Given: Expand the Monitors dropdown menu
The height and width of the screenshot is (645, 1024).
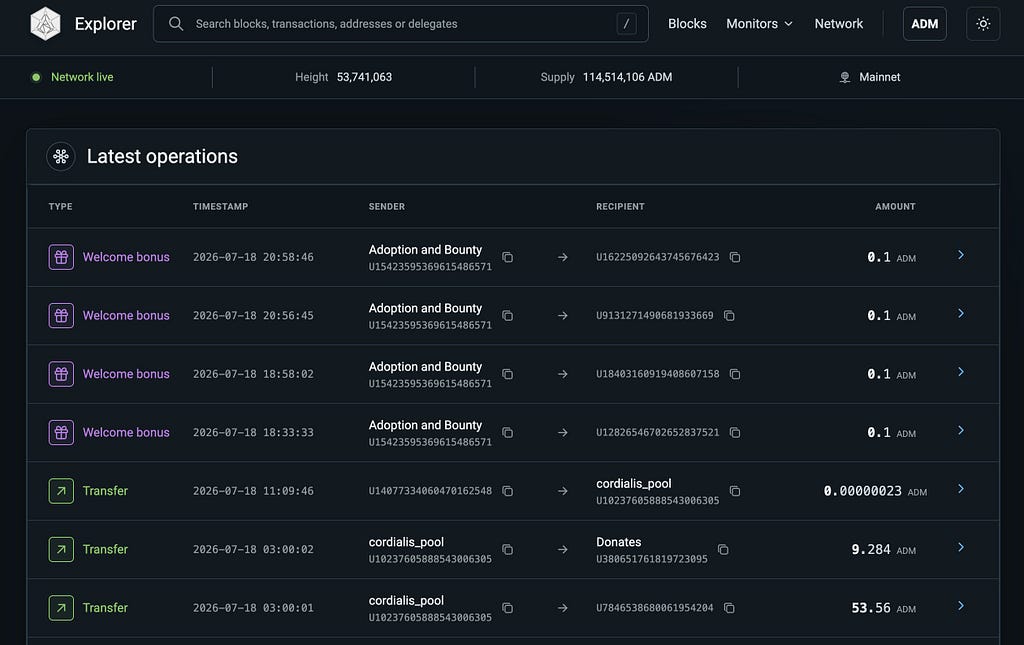Looking at the screenshot, I should point(760,24).
